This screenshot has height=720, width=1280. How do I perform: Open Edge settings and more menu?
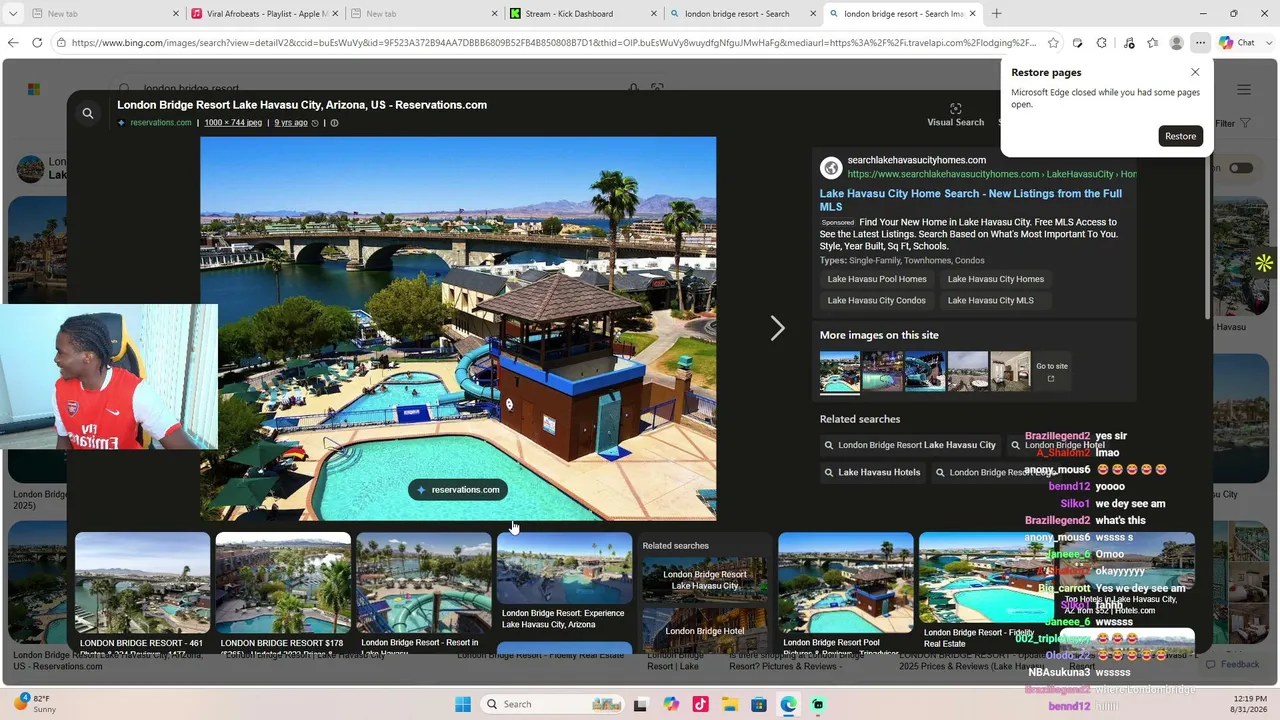1200,43
